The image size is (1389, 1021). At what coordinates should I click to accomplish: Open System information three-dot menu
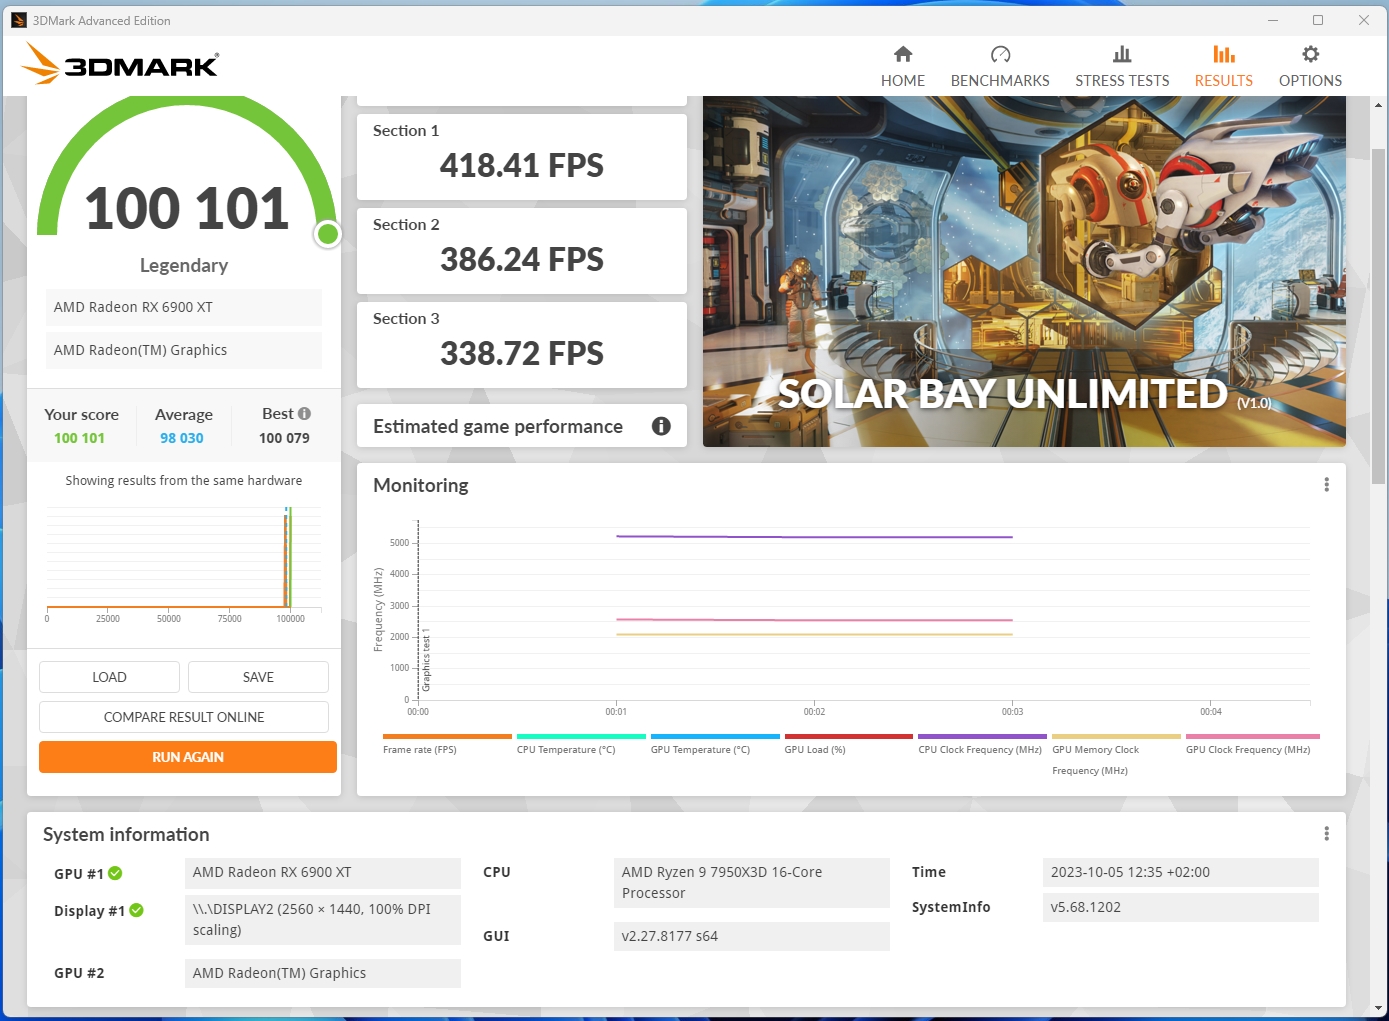[x=1326, y=834]
